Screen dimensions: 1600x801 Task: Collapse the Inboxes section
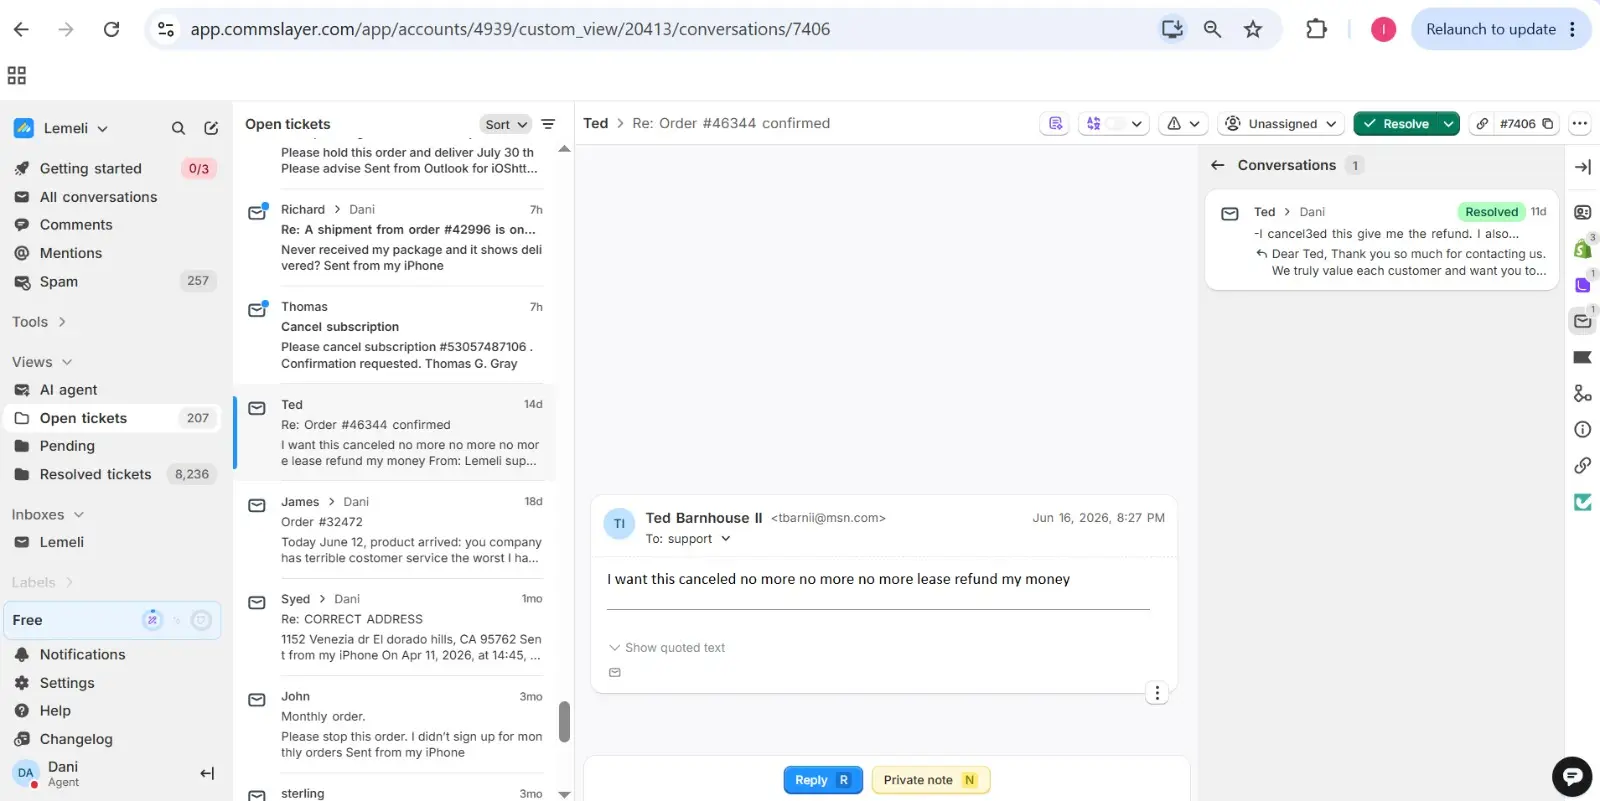48,514
